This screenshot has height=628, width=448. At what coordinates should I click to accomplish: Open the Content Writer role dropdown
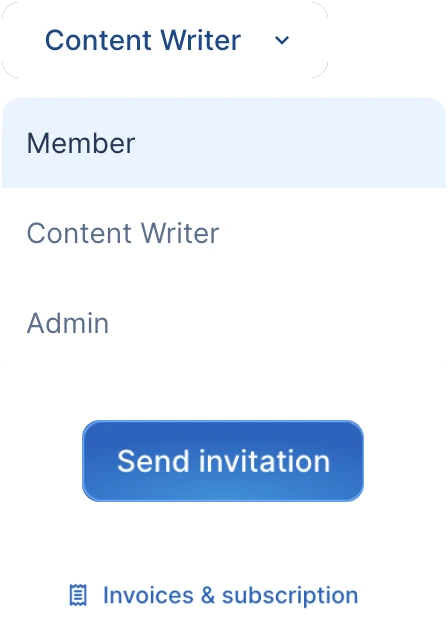pyautogui.click(x=165, y=40)
